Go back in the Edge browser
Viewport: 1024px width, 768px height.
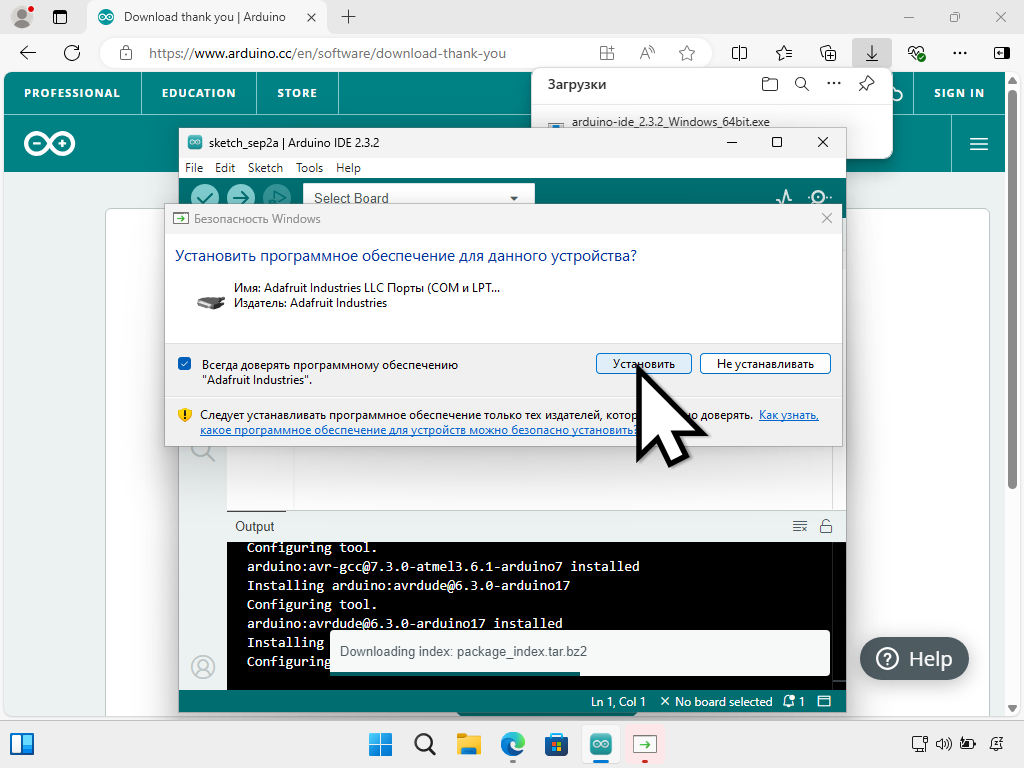point(28,53)
